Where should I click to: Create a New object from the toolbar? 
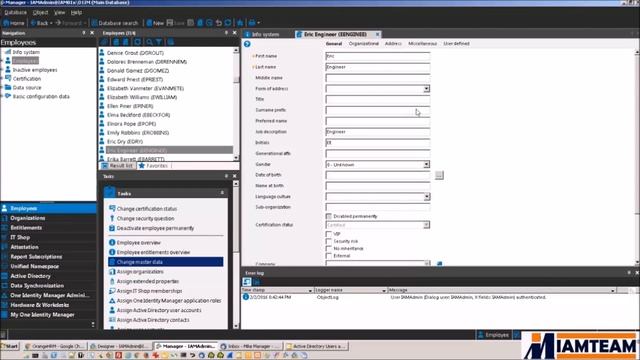tap(155, 23)
